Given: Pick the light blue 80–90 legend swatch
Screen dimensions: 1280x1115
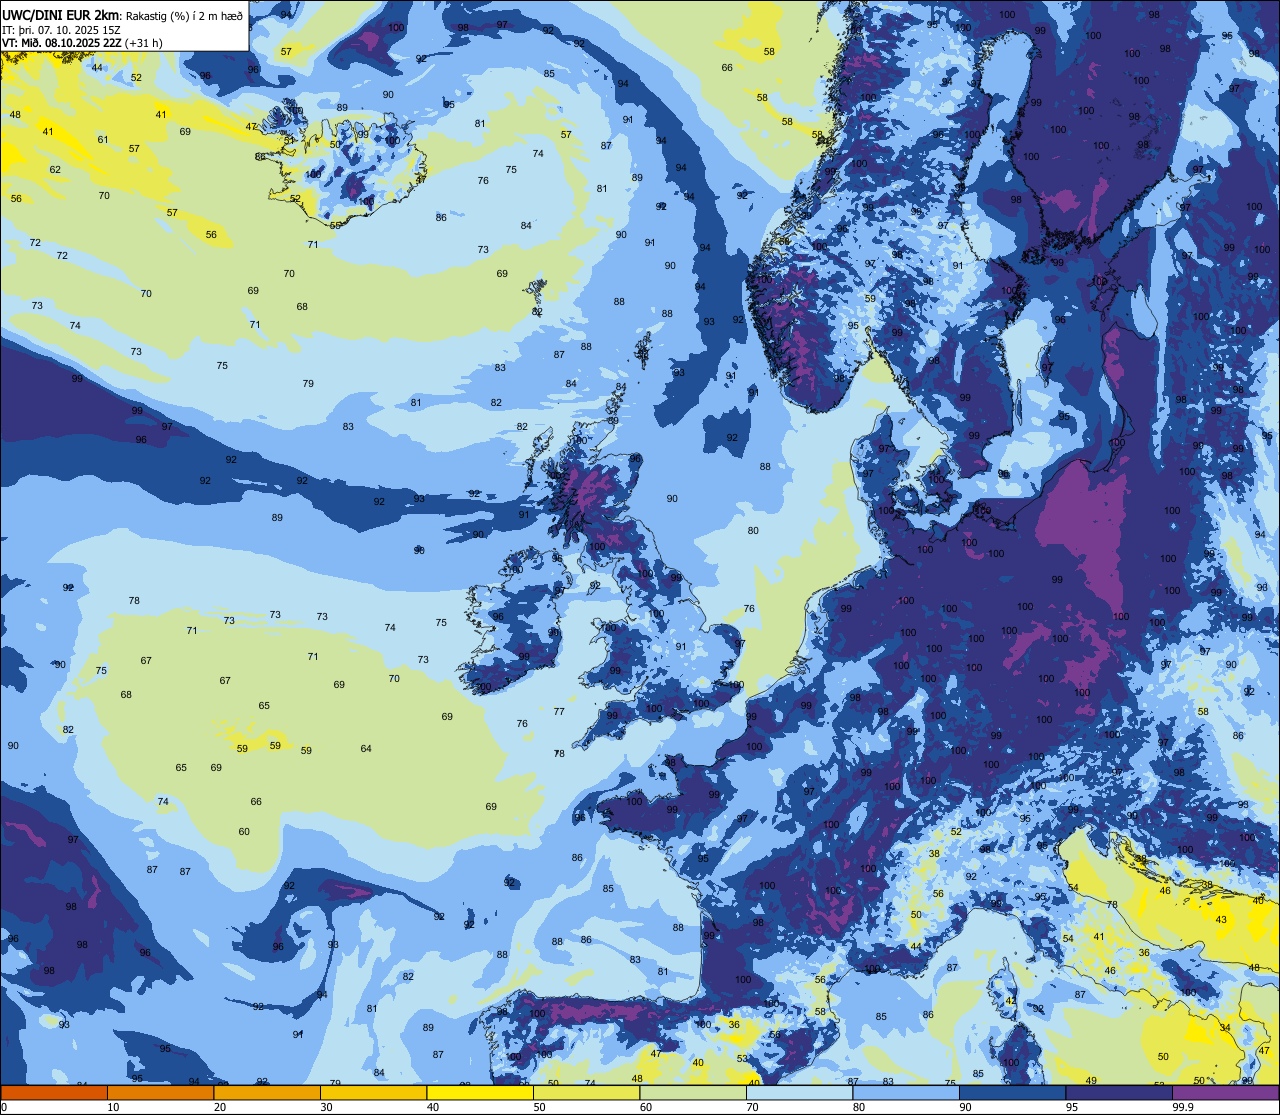Looking at the screenshot, I should click(906, 1093).
